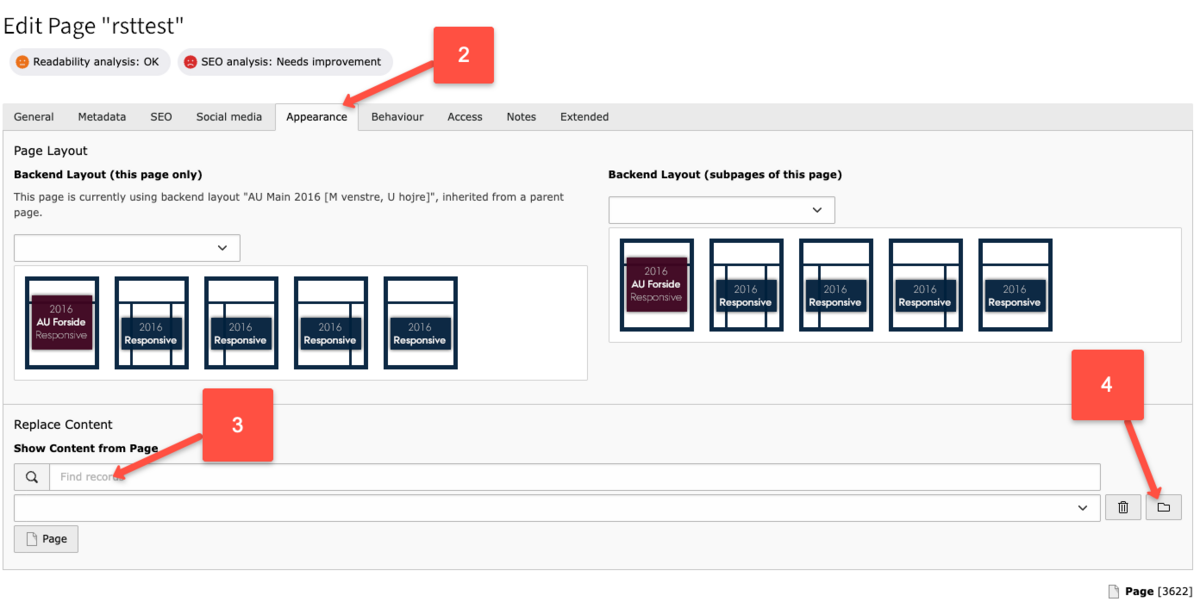
Task: Select AU Forside layout for this page
Action: click(x=62, y=323)
